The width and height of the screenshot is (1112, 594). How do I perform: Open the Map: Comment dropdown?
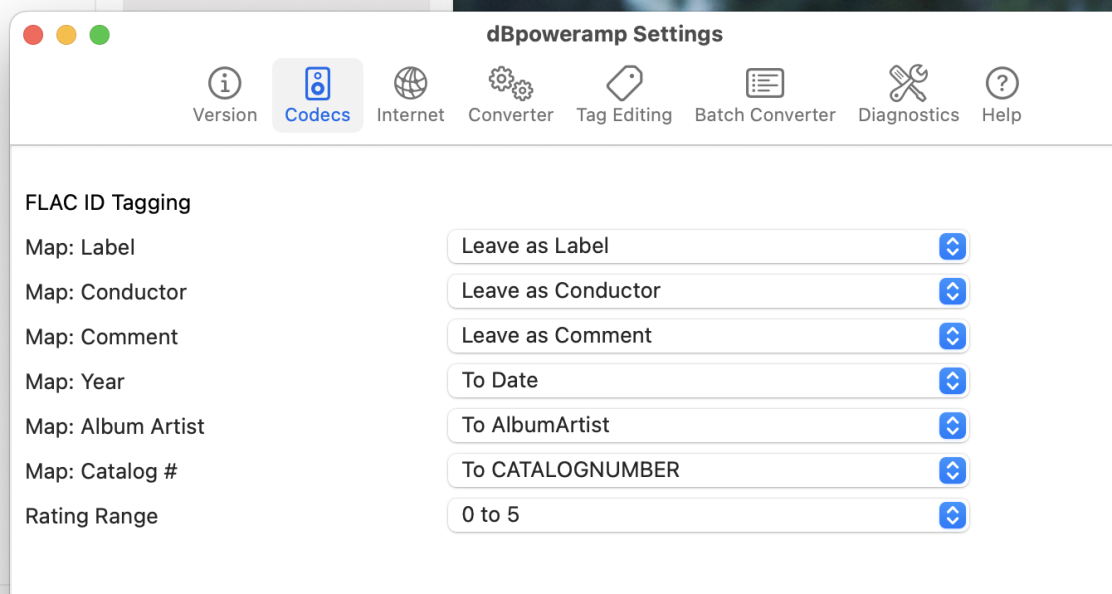tap(708, 336)
